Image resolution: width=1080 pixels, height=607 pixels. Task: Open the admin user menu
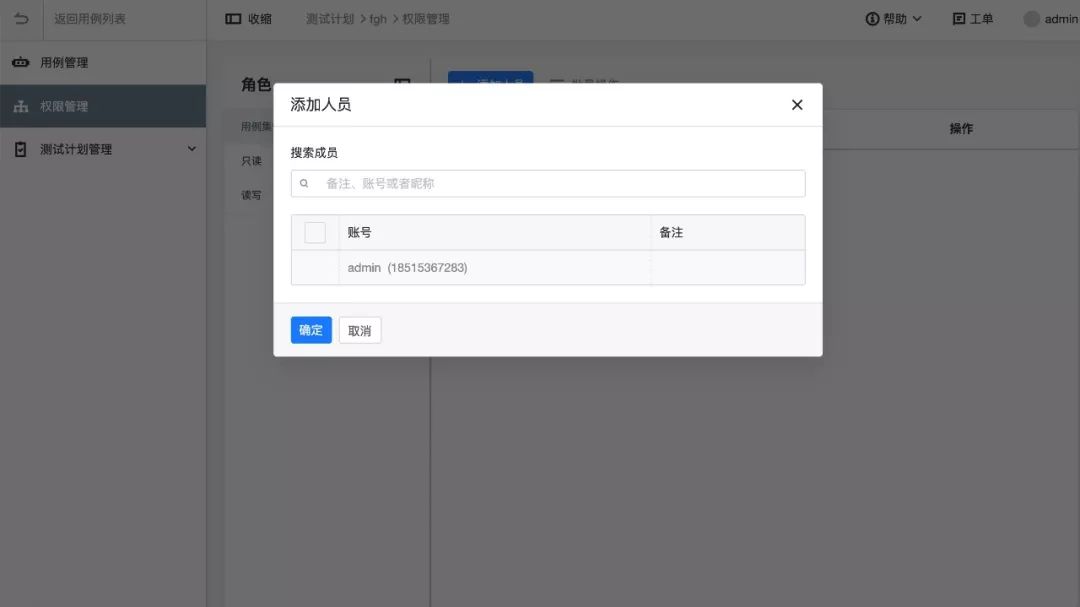tap(1051, 19)
